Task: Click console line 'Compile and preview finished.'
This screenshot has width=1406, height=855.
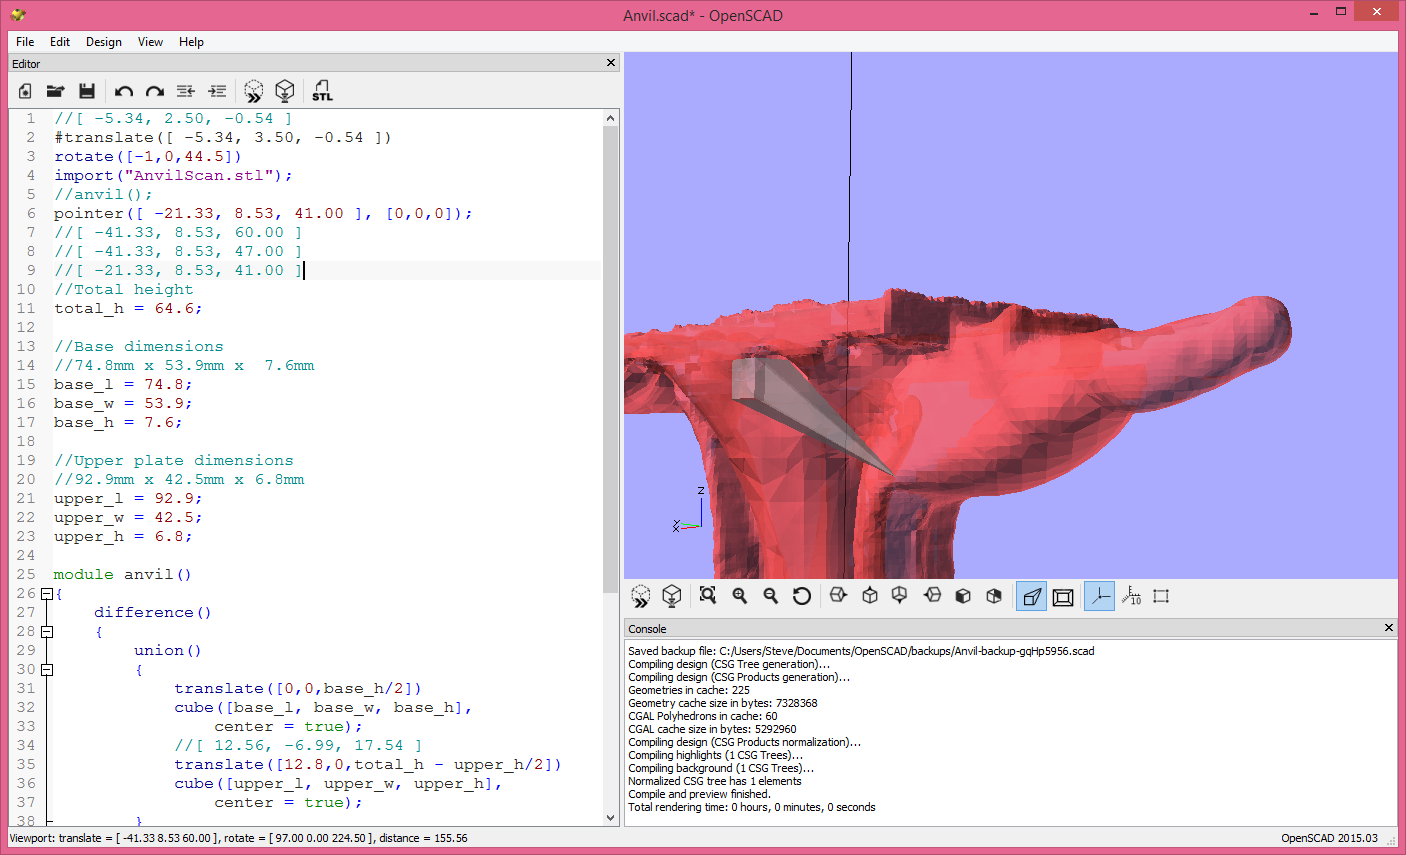Action: [x=699, y=794]
